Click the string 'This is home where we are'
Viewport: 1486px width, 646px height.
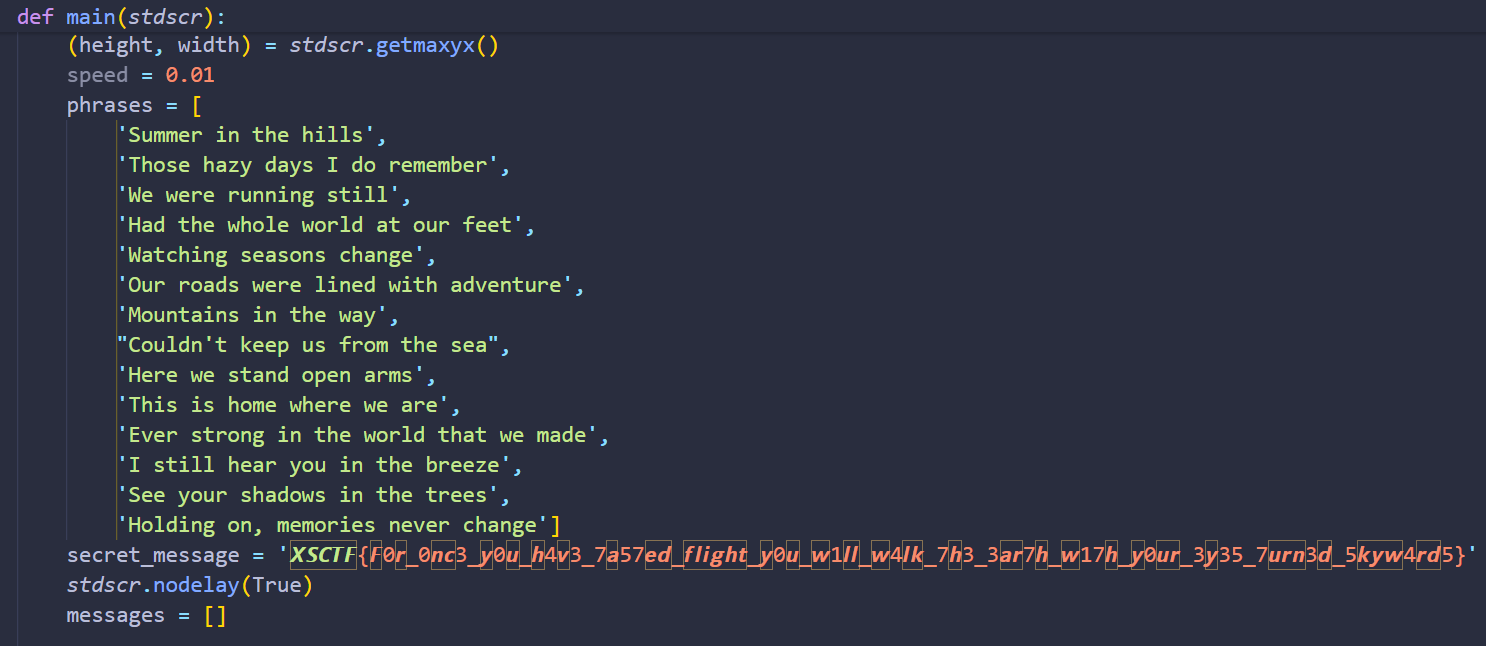pyautogui.click(x=283, y=405)
